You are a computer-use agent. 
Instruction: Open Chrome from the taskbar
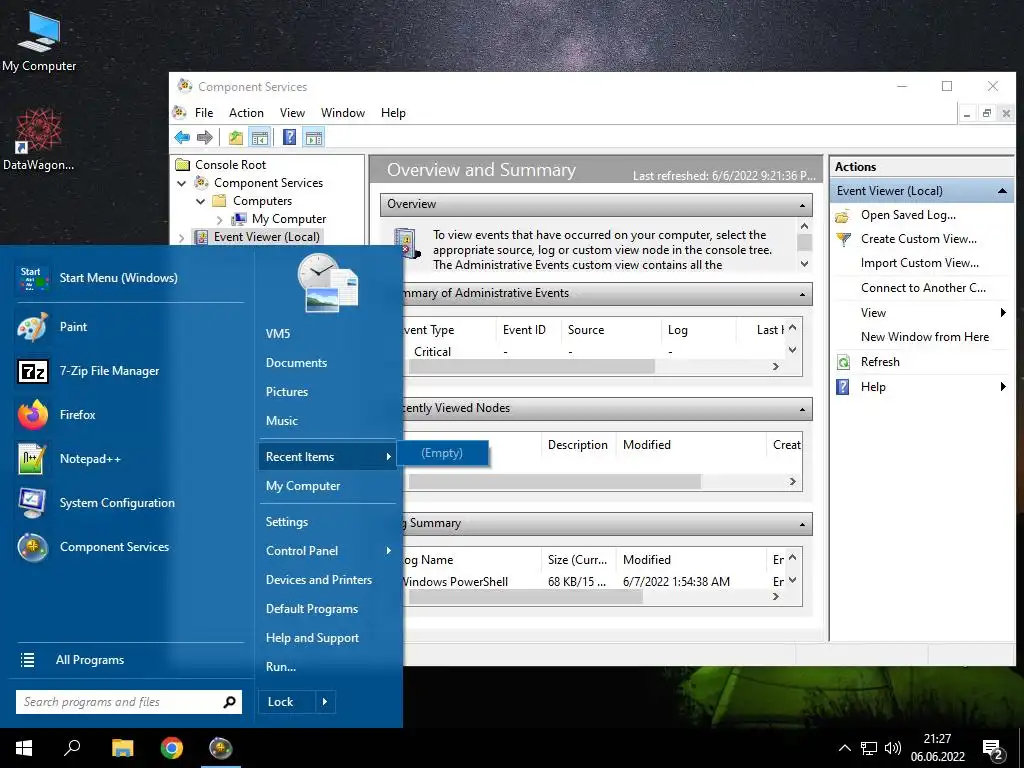pyautogui.click(x=172, y=748)
